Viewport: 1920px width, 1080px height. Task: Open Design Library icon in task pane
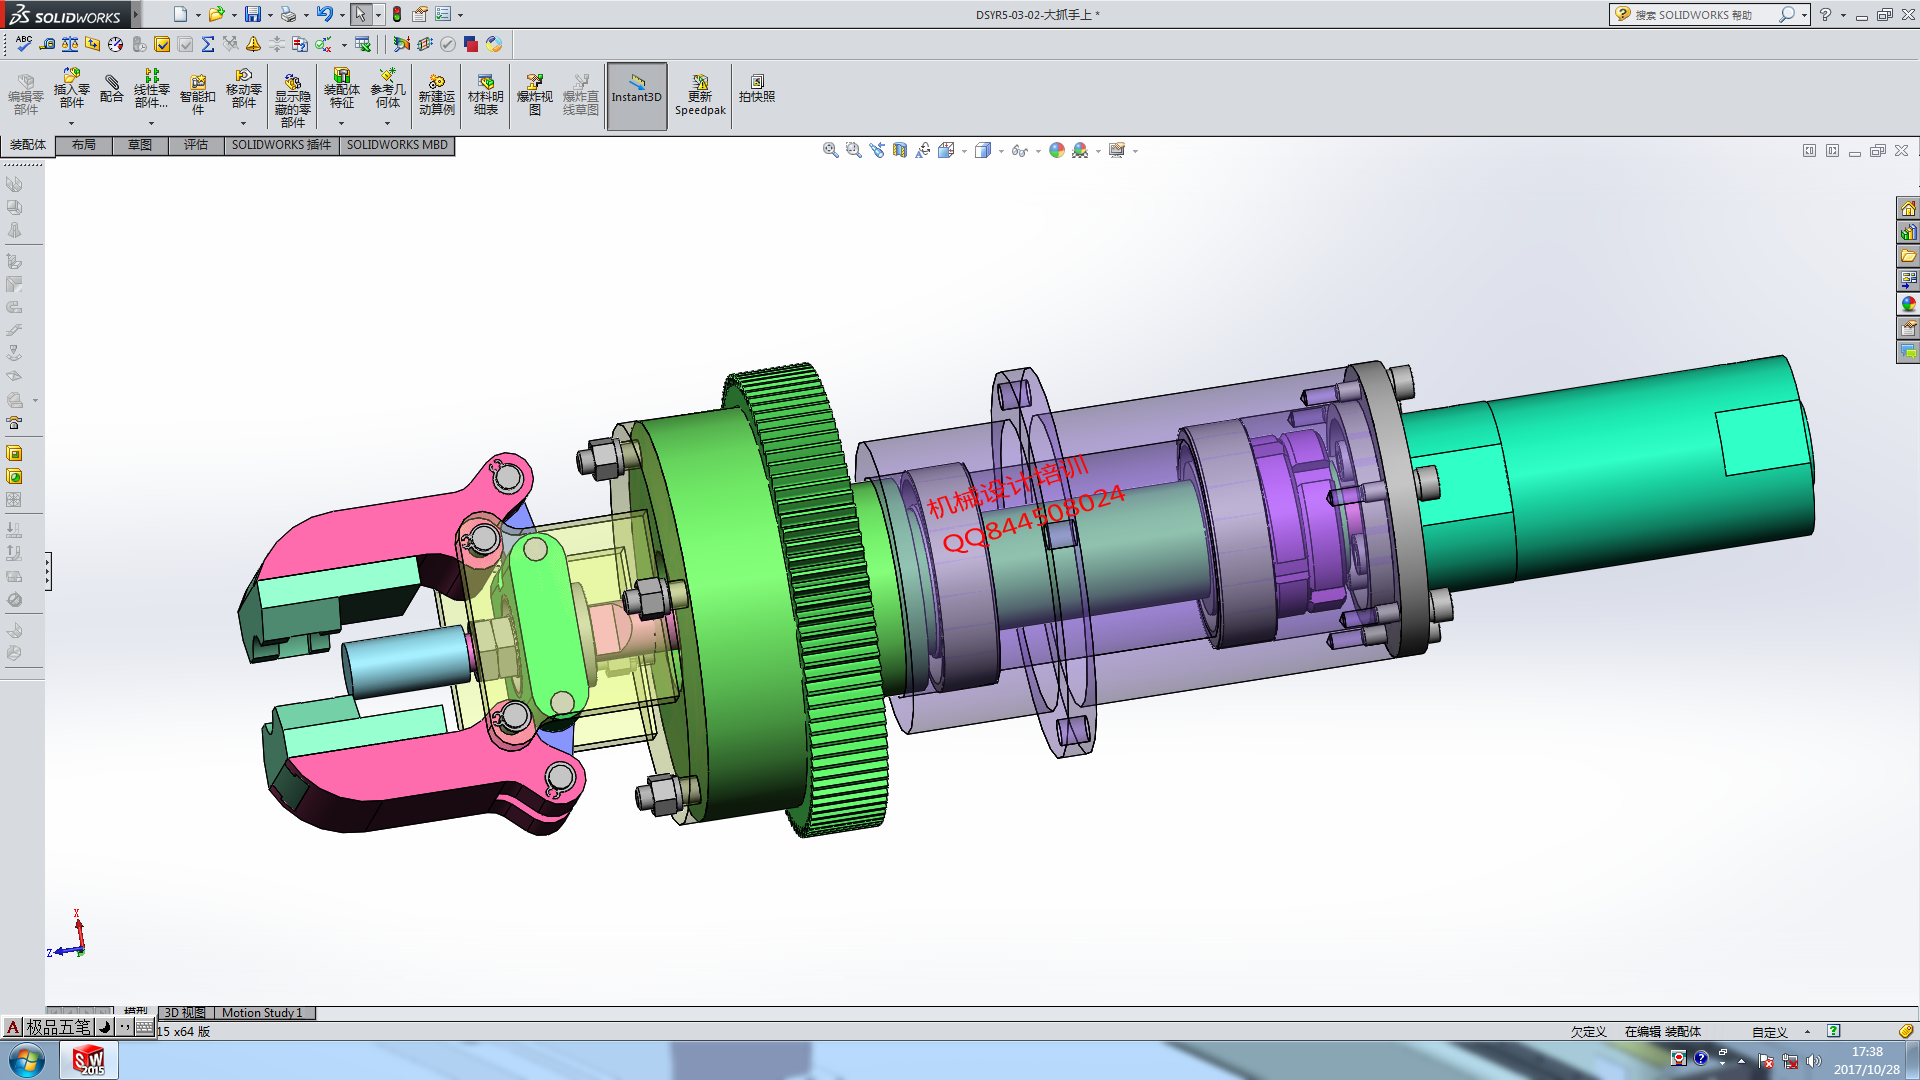coord(1908,232)
